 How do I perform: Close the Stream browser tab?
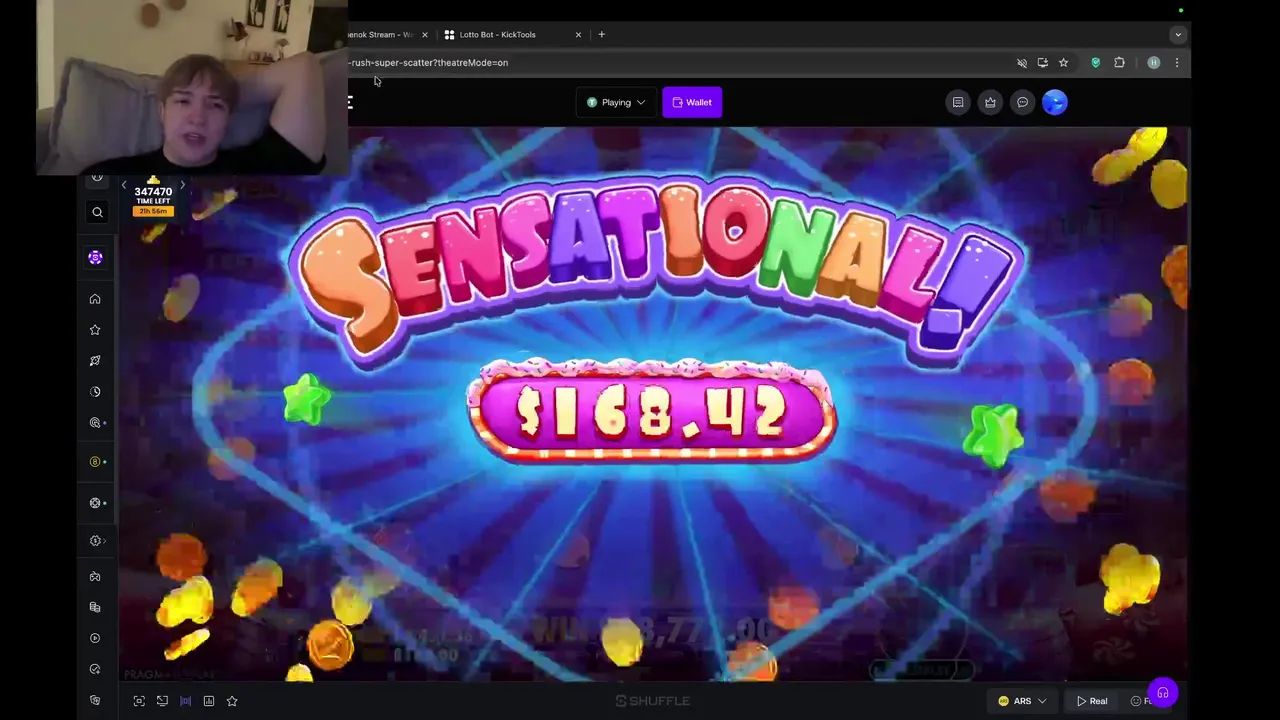[424, 34]
